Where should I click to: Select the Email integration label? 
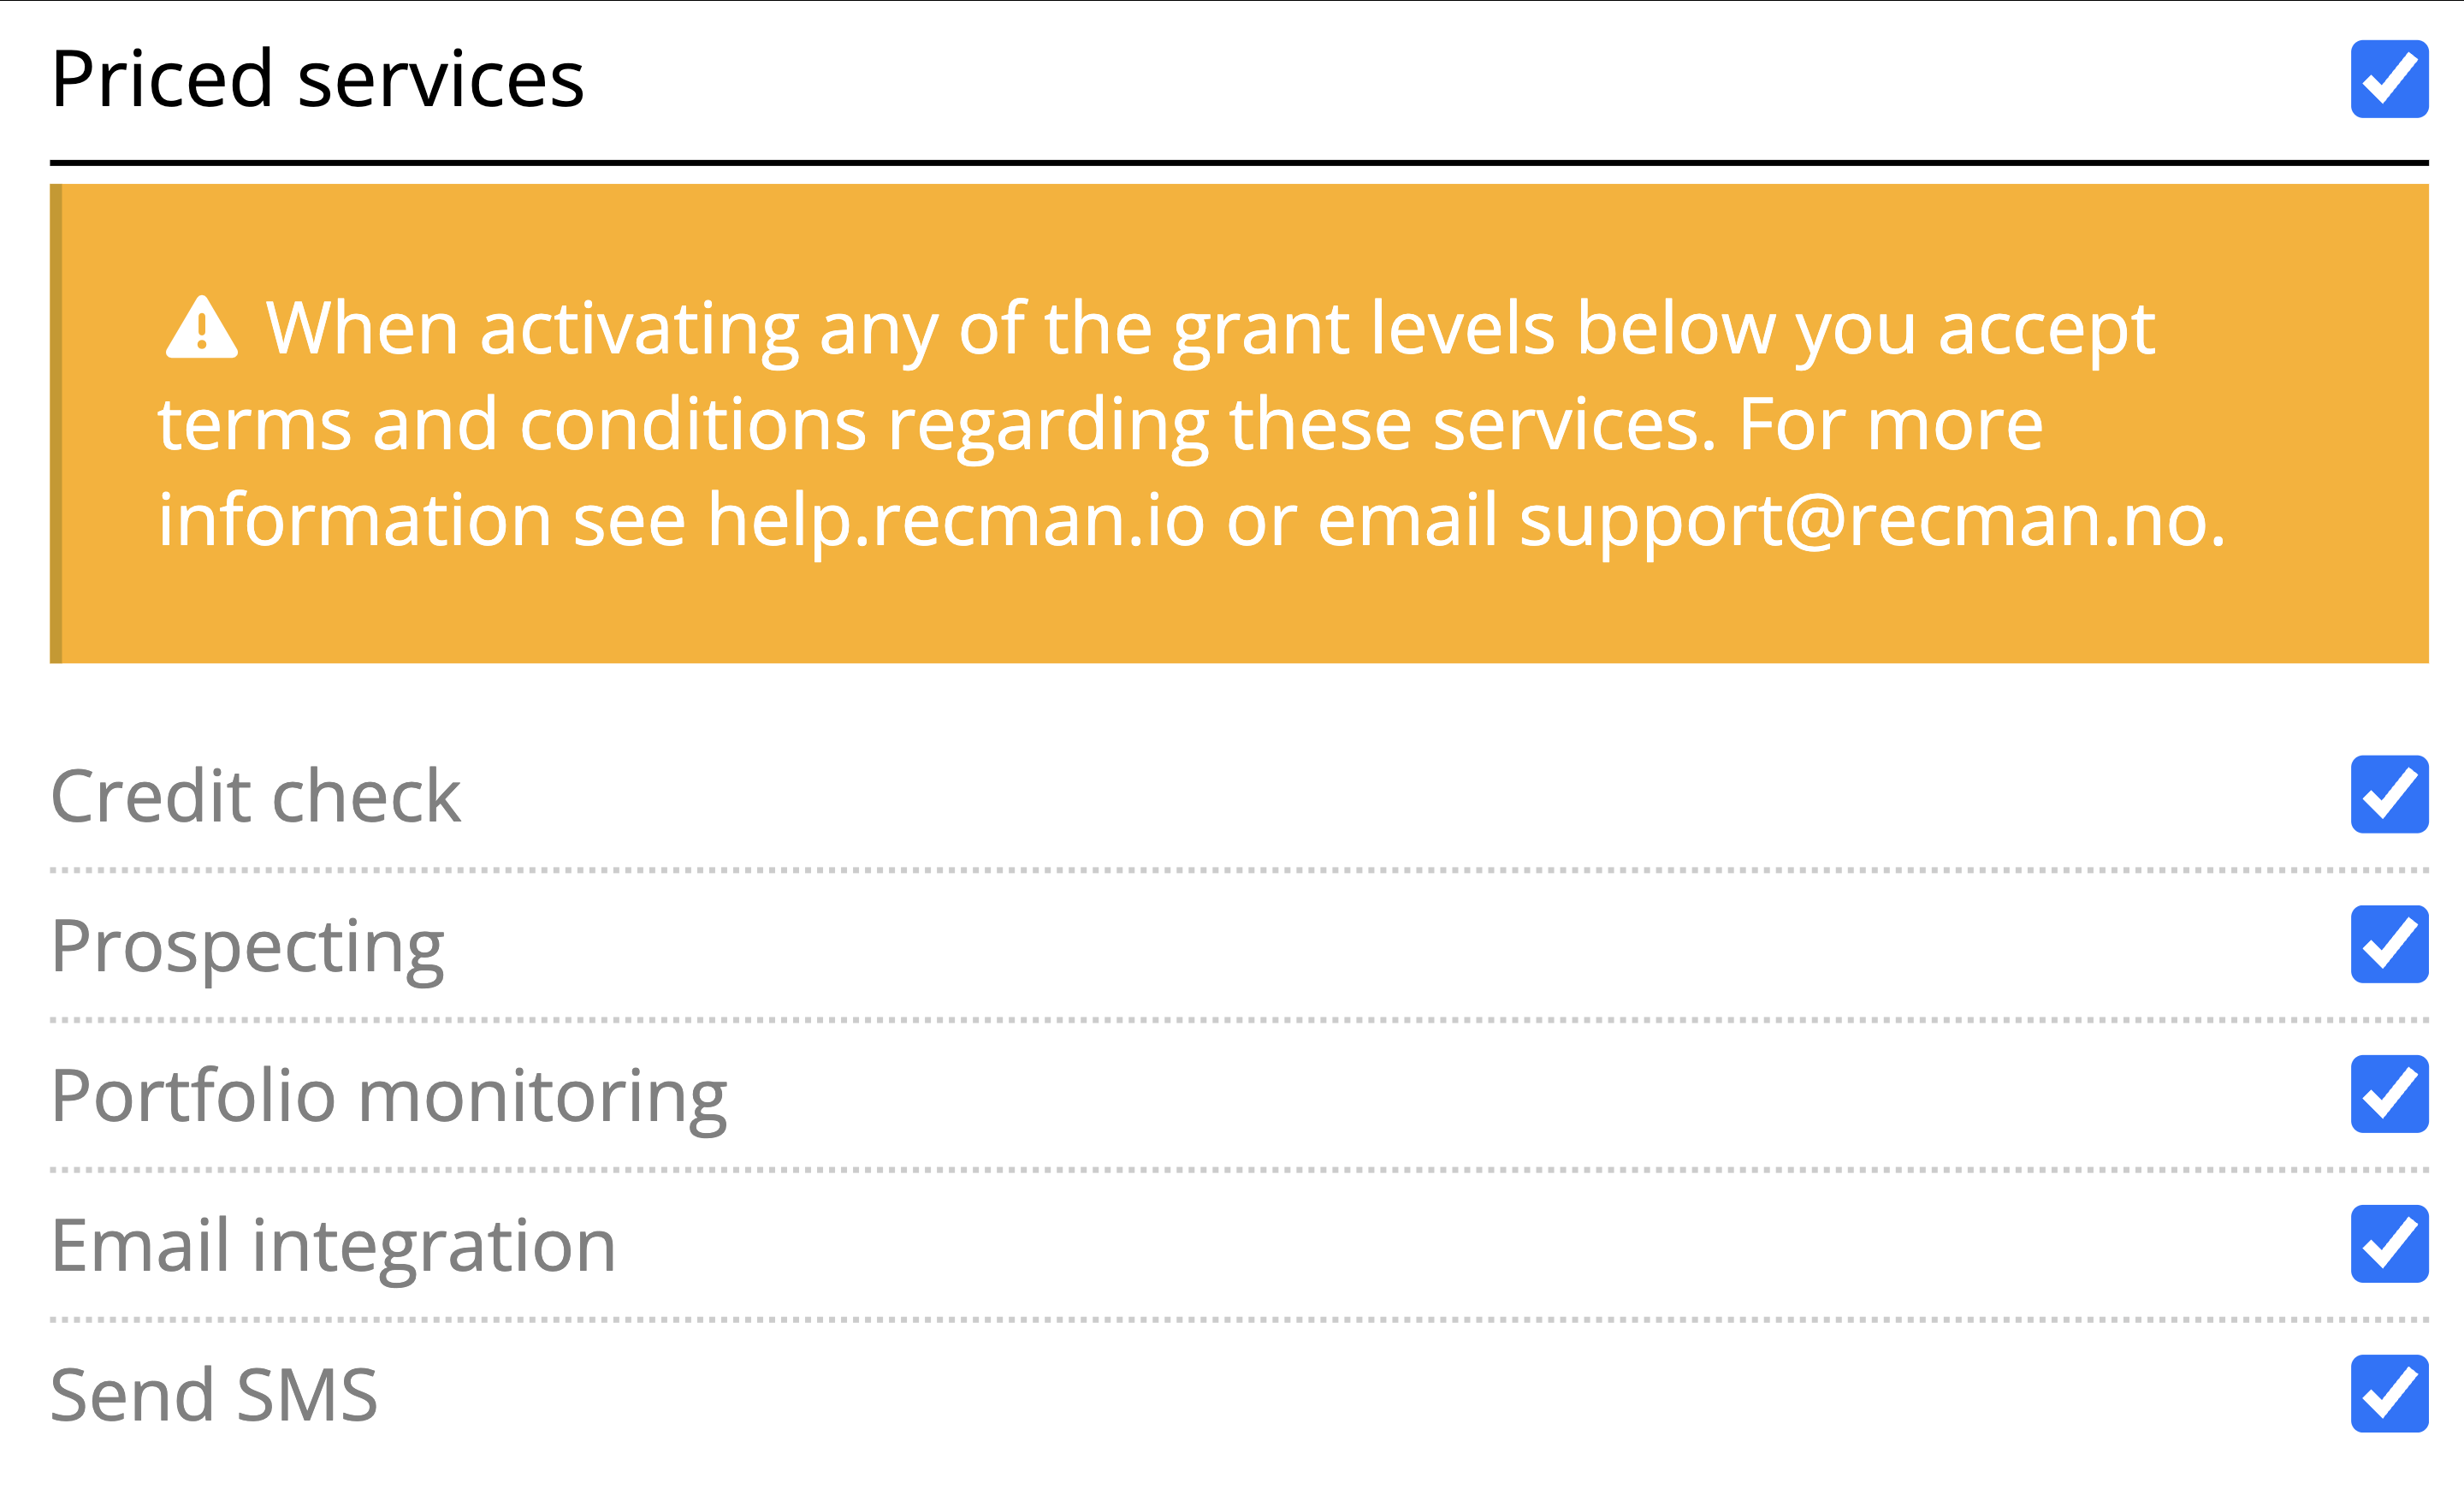[333, 1246]
